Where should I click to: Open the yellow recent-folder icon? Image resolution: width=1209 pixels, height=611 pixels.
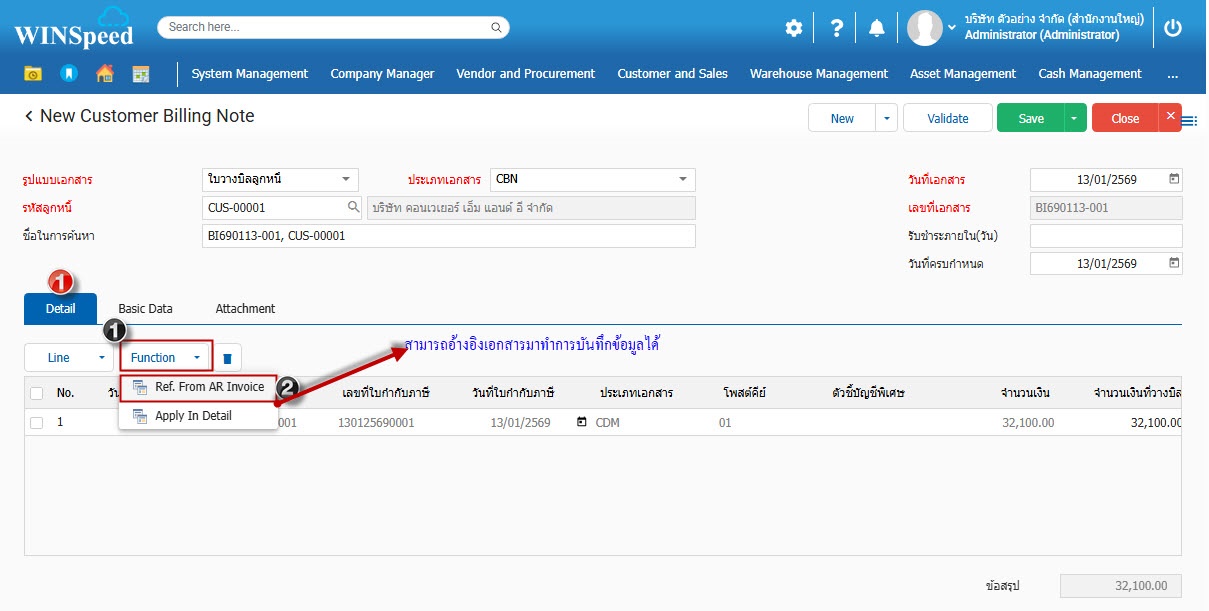[x=33, y=74]
